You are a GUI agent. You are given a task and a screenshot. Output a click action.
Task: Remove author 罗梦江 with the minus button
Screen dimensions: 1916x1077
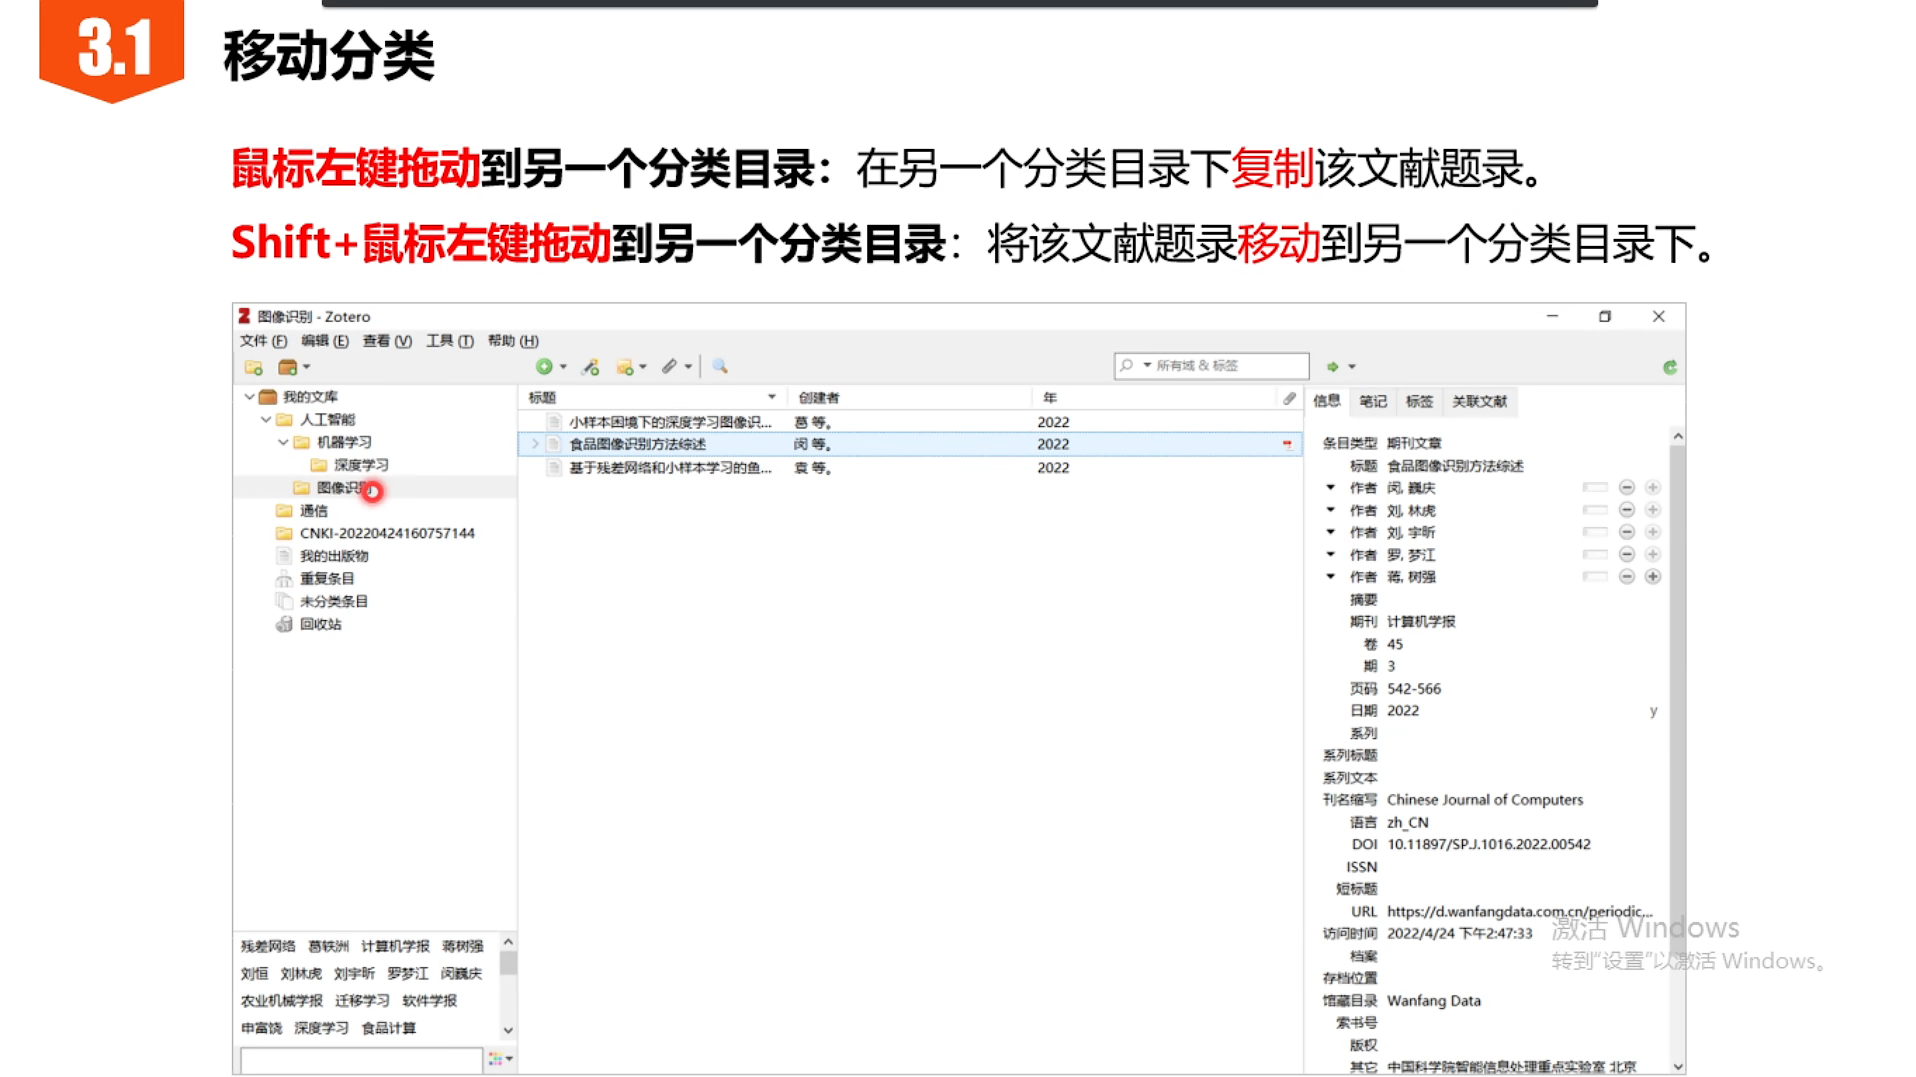(x=1628, y=554)
